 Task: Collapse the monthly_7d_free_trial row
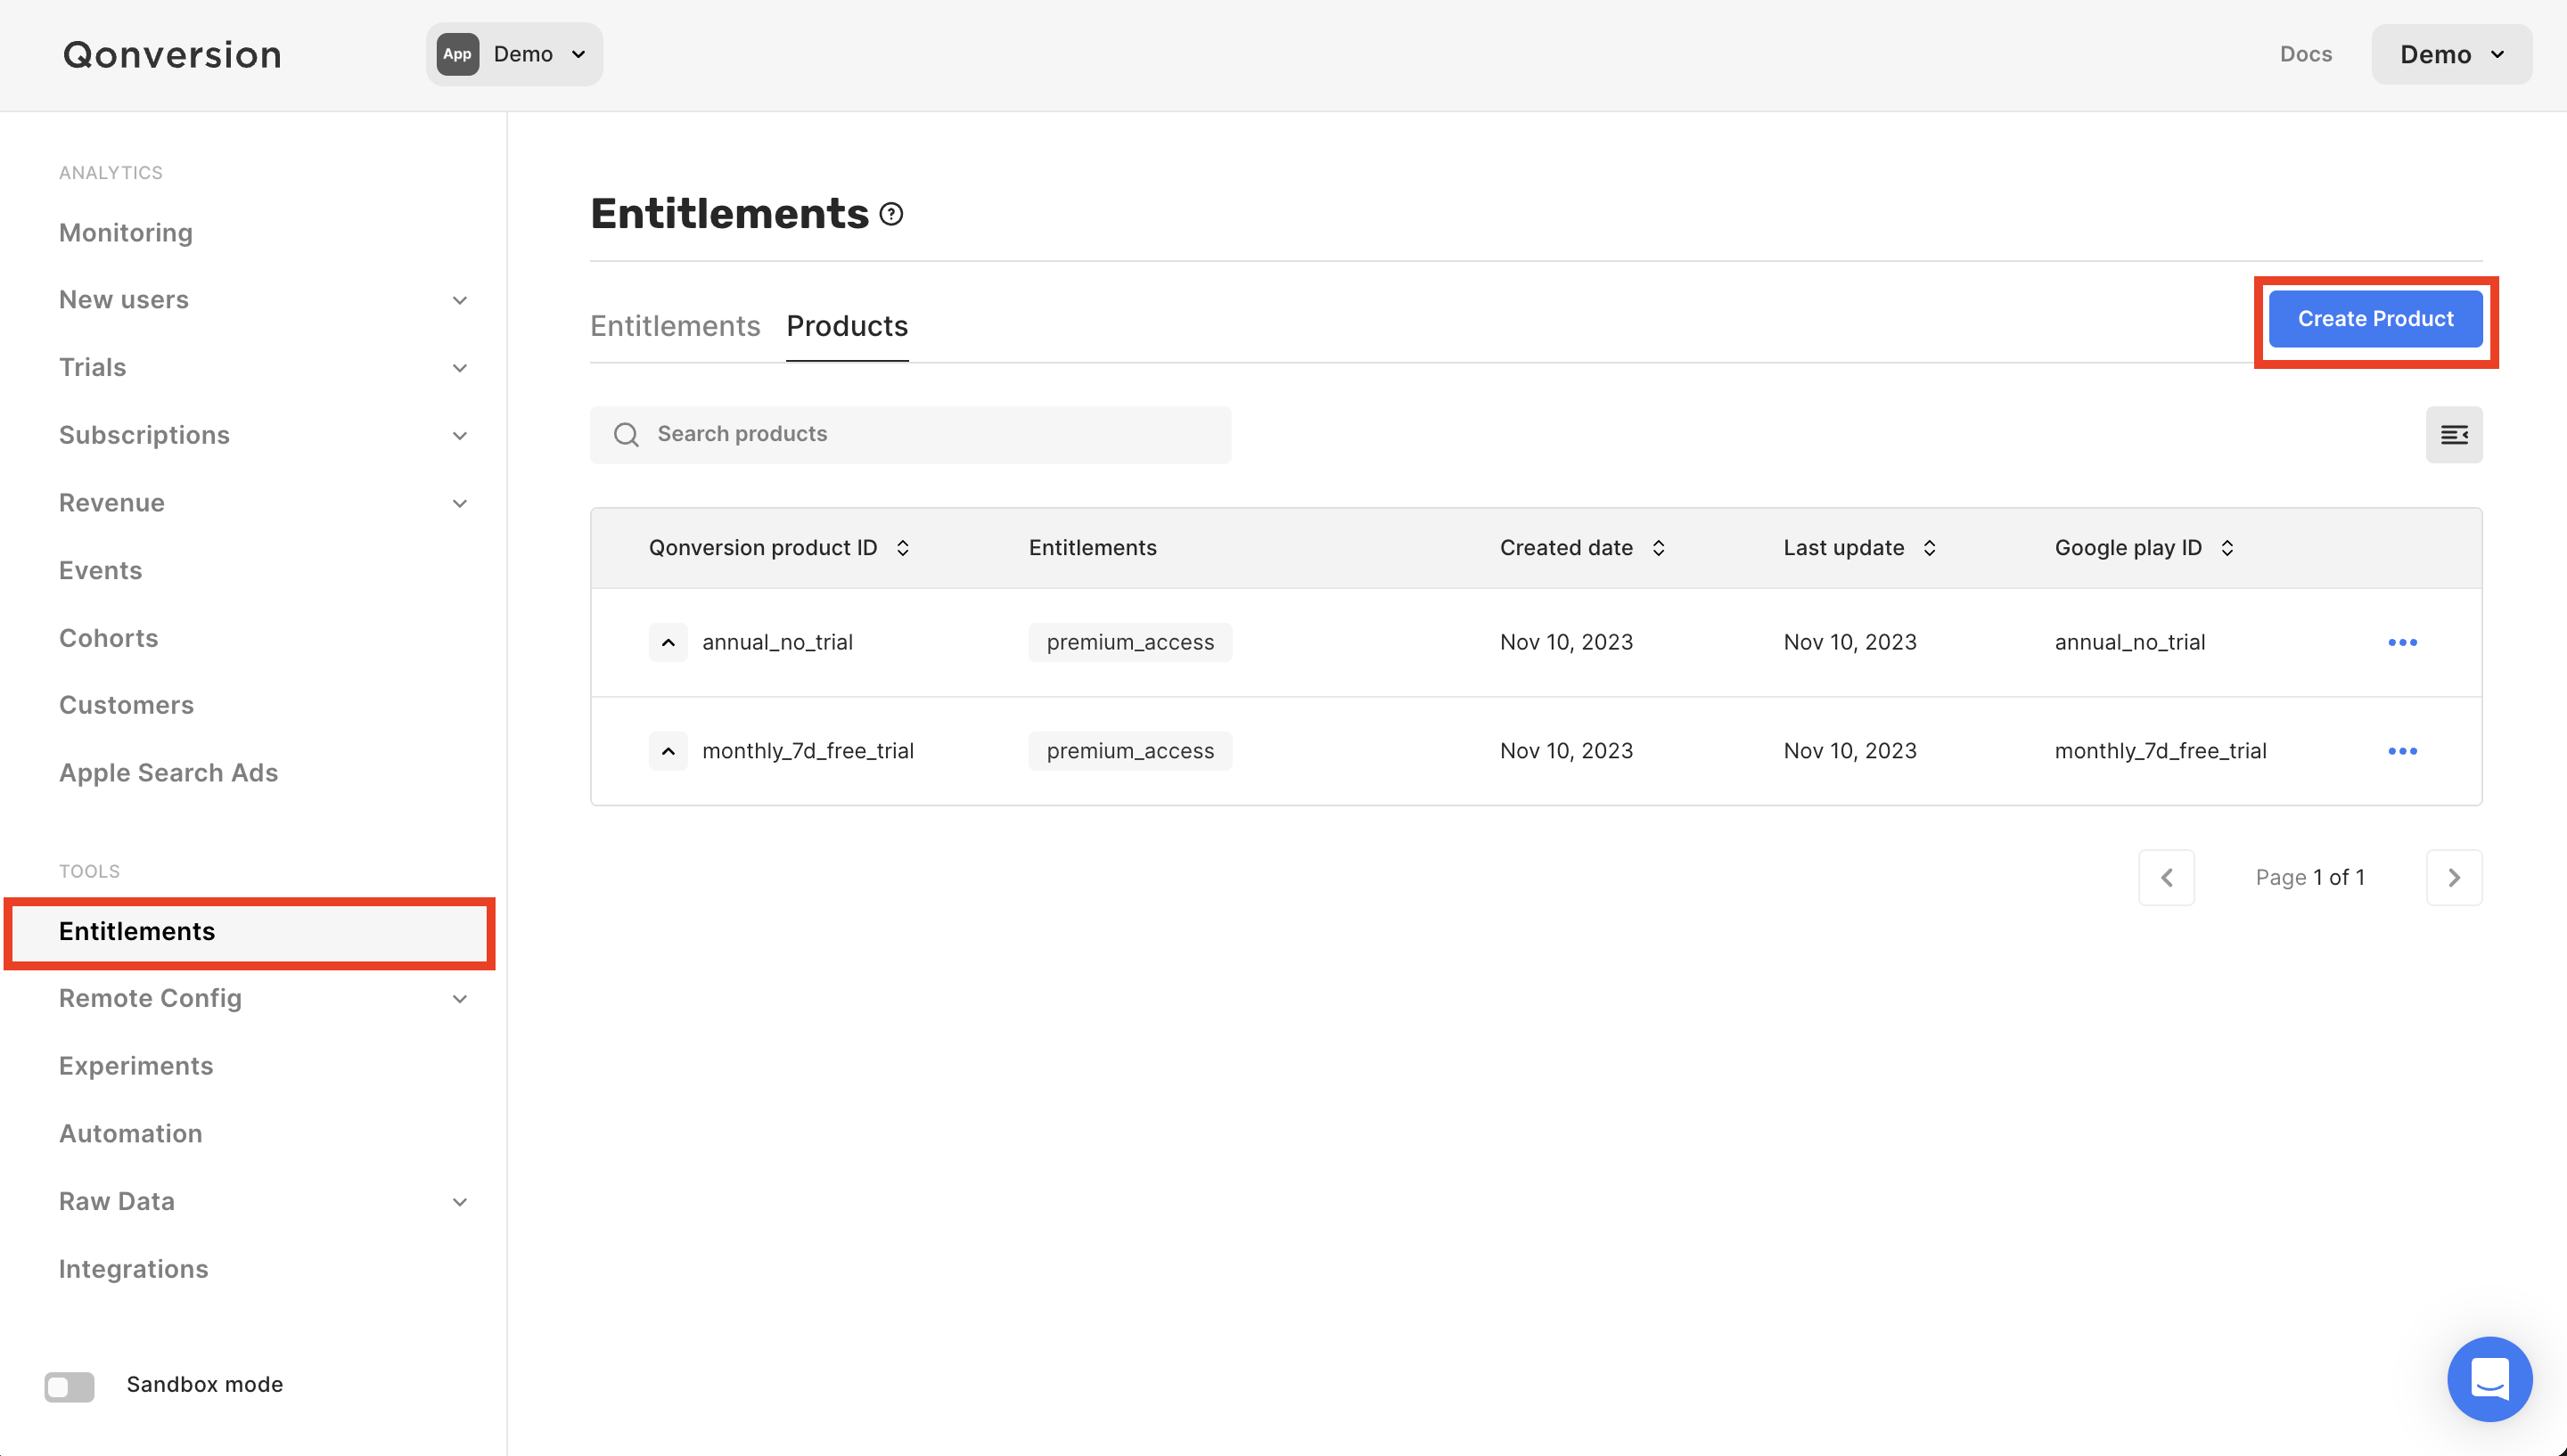[668, 751]
